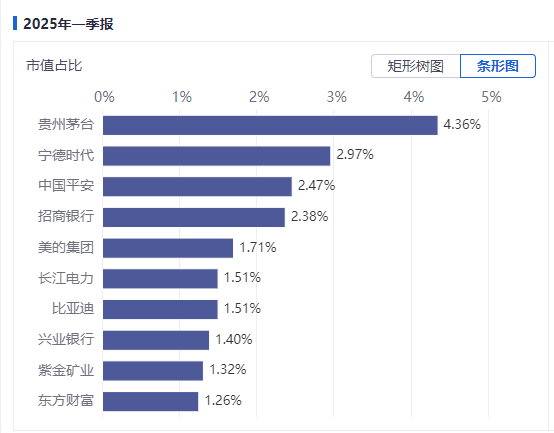Click the 宁德时代 bar at 2.97%
The width and height of the screenshot is (554, 433).
click(x=217, y=156)
